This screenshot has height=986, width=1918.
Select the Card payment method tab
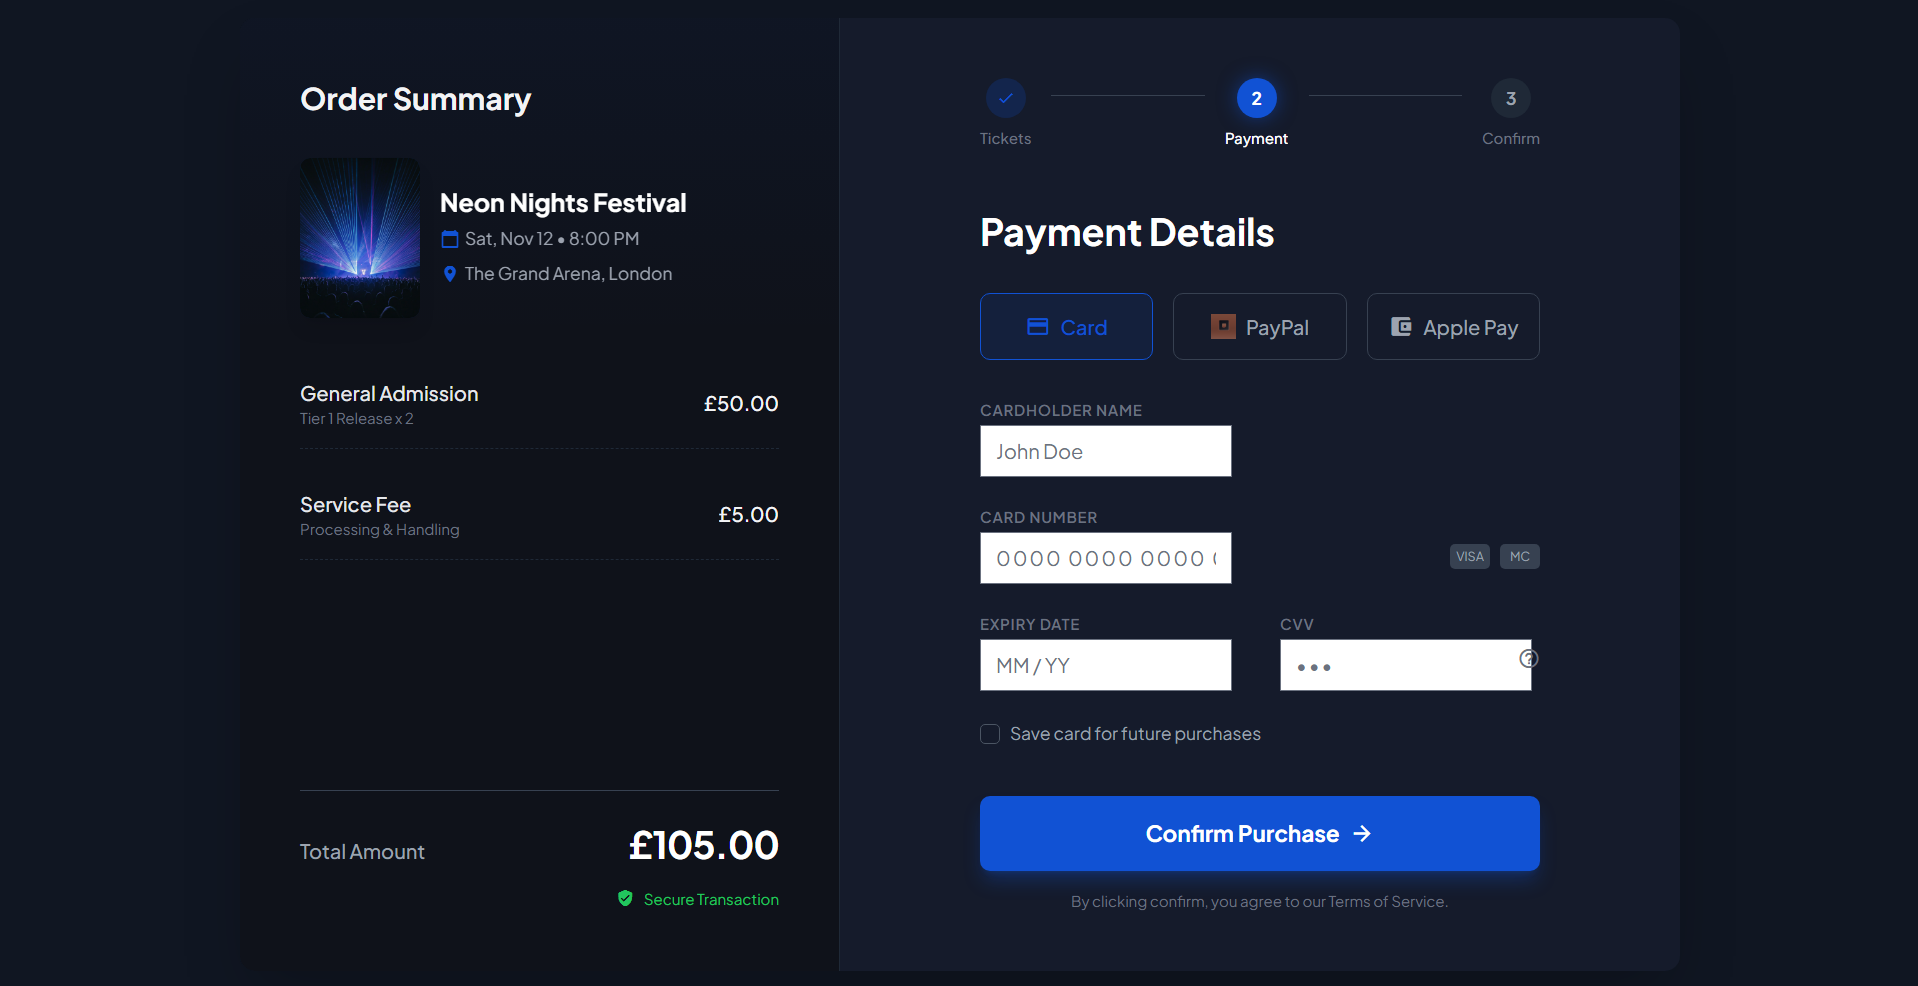pyautogui.click(x=1066, y=326)
